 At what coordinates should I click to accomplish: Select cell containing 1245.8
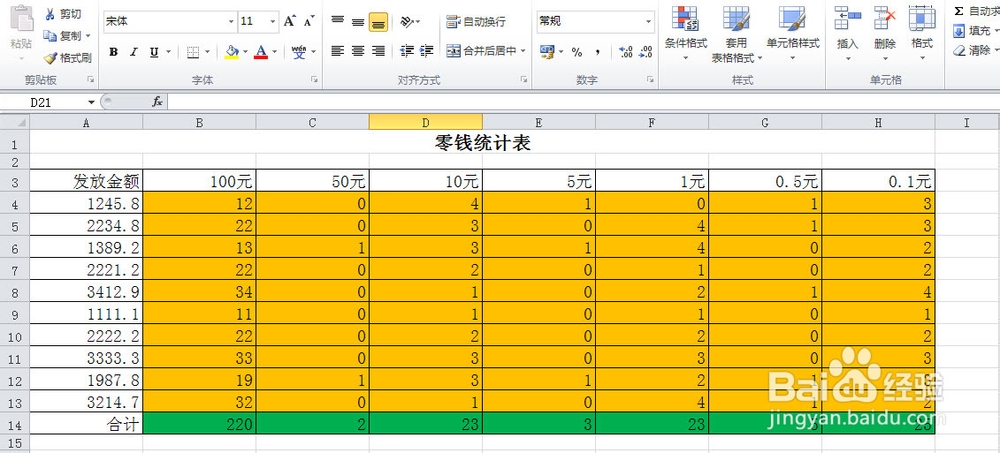87,204
